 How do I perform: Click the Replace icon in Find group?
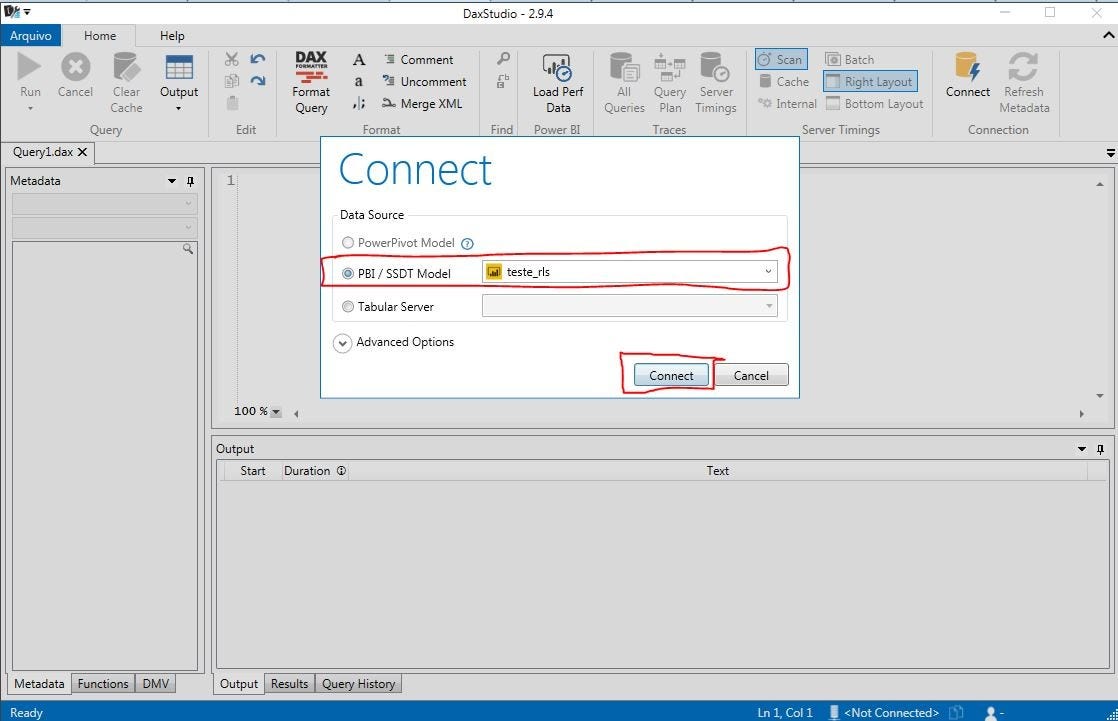pos(503,81)
